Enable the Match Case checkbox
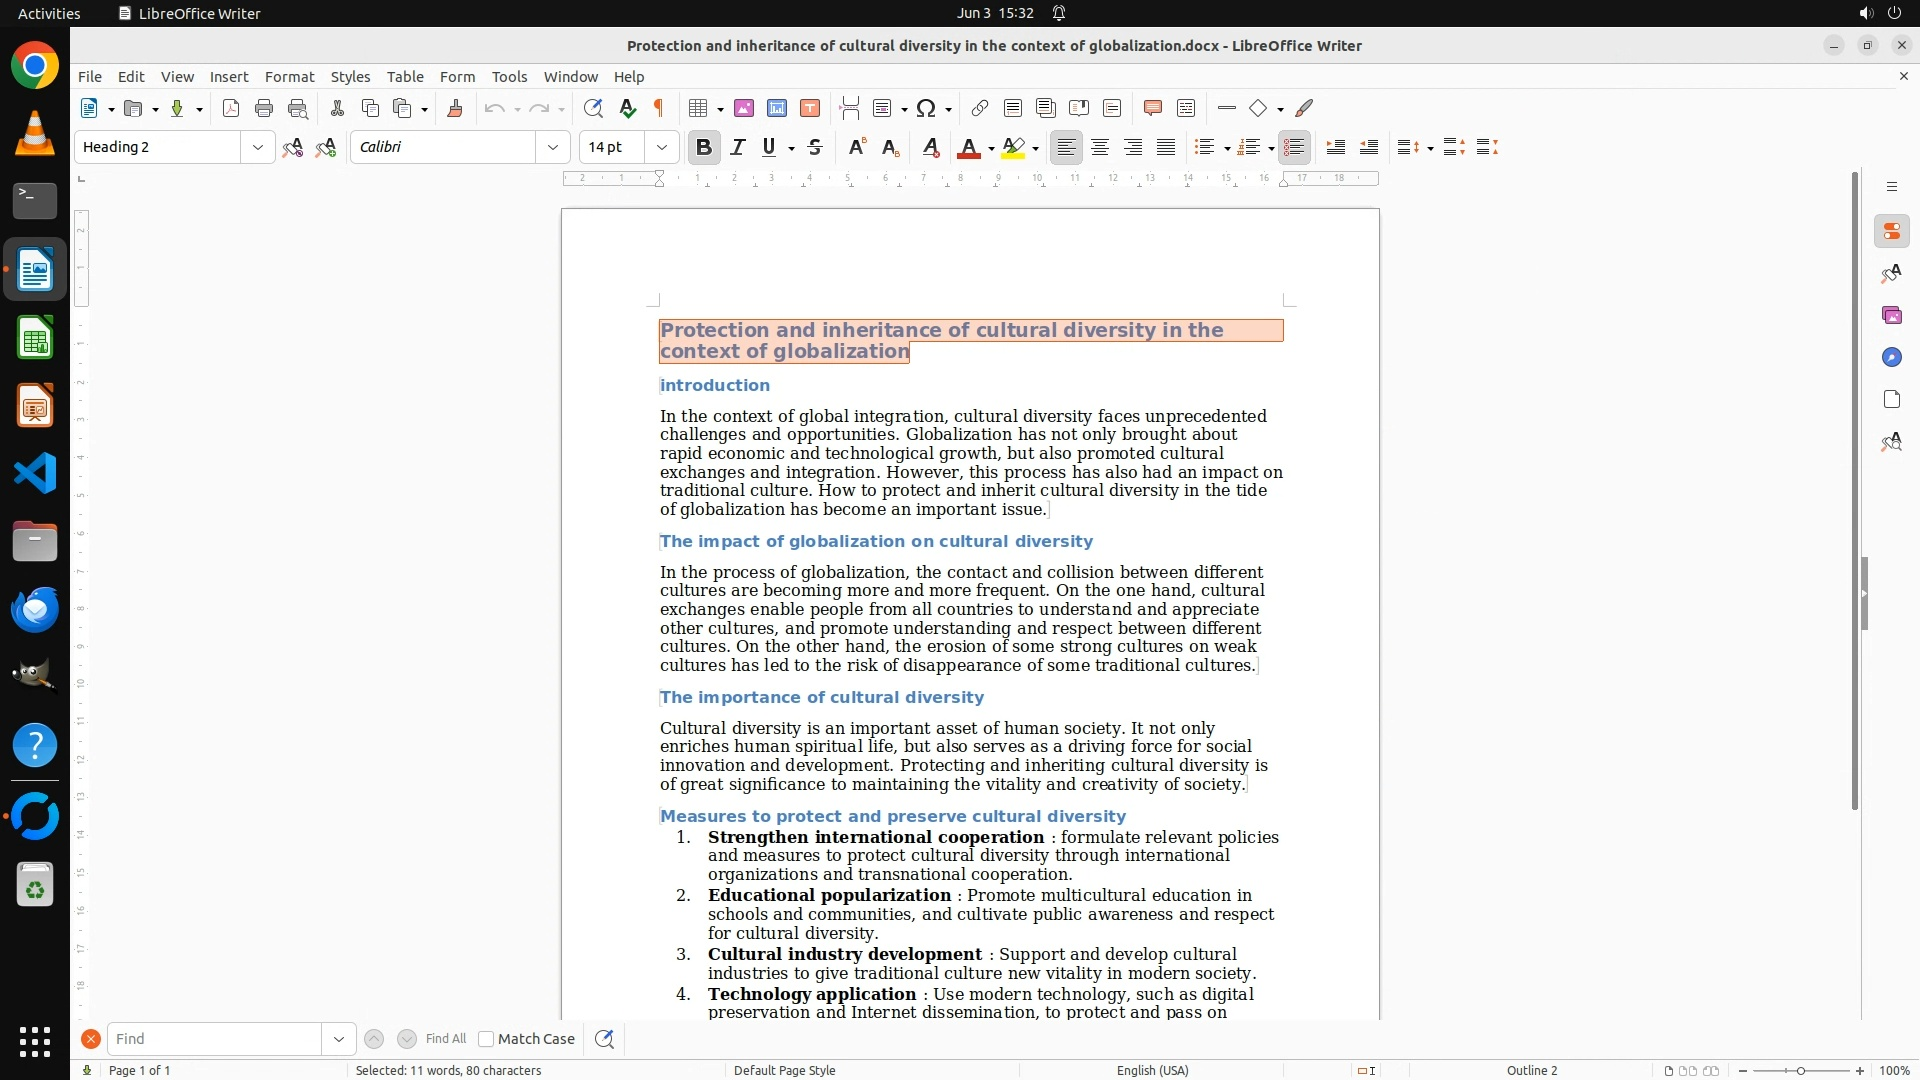 [486, 1039]
